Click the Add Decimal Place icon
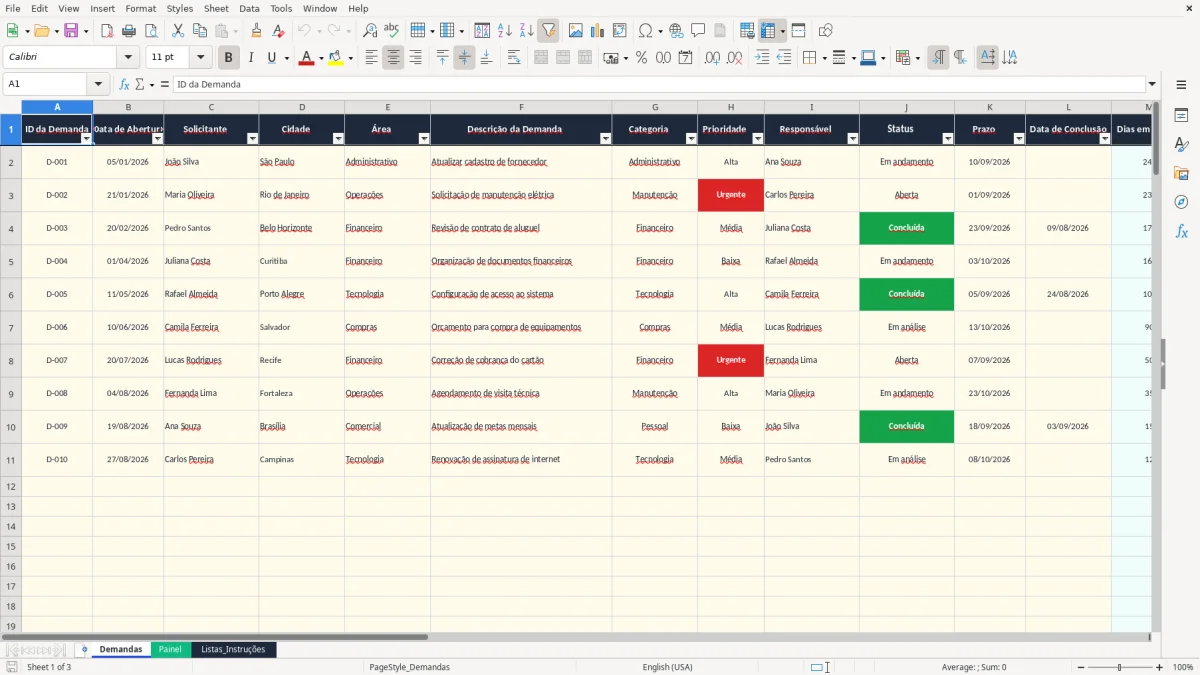Image resolution: width=1200 pixels, height=675 pixels. (712, 58)
